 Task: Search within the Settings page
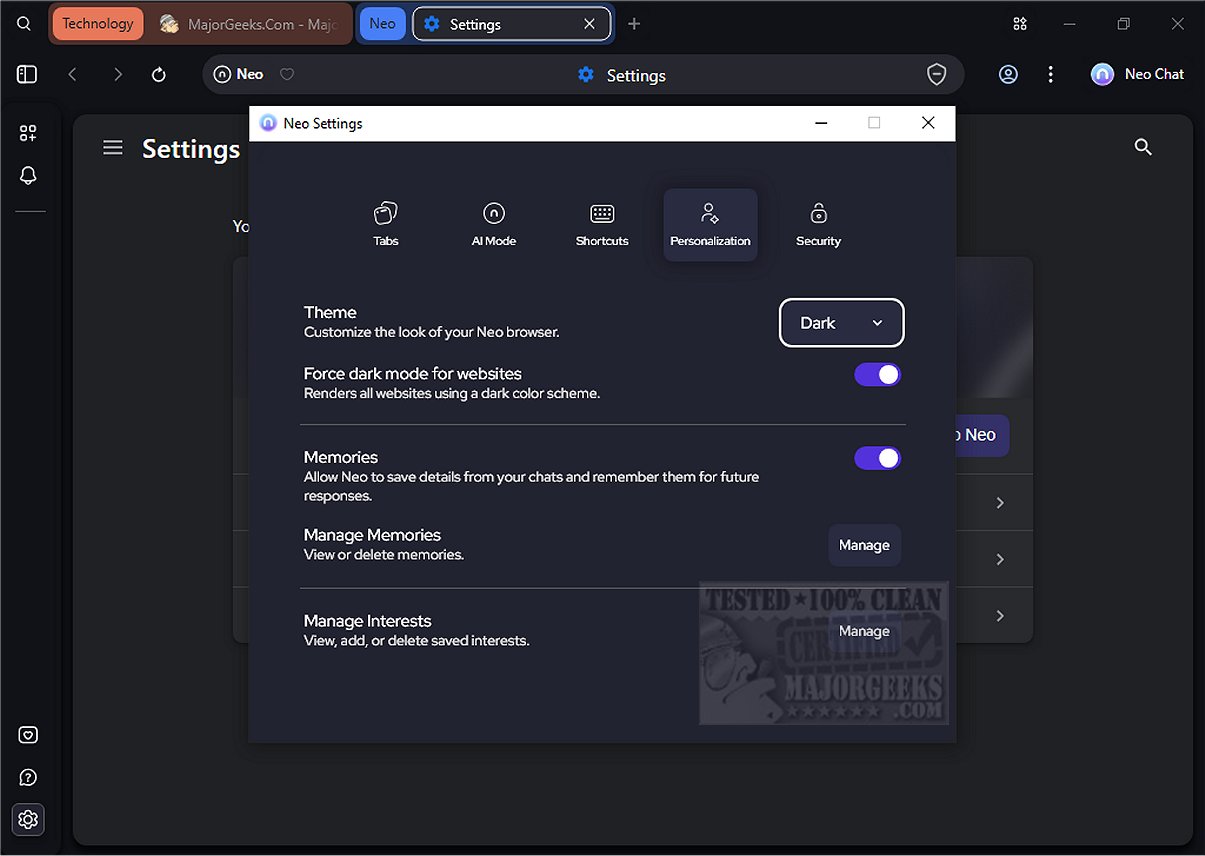click(1143, 147)
